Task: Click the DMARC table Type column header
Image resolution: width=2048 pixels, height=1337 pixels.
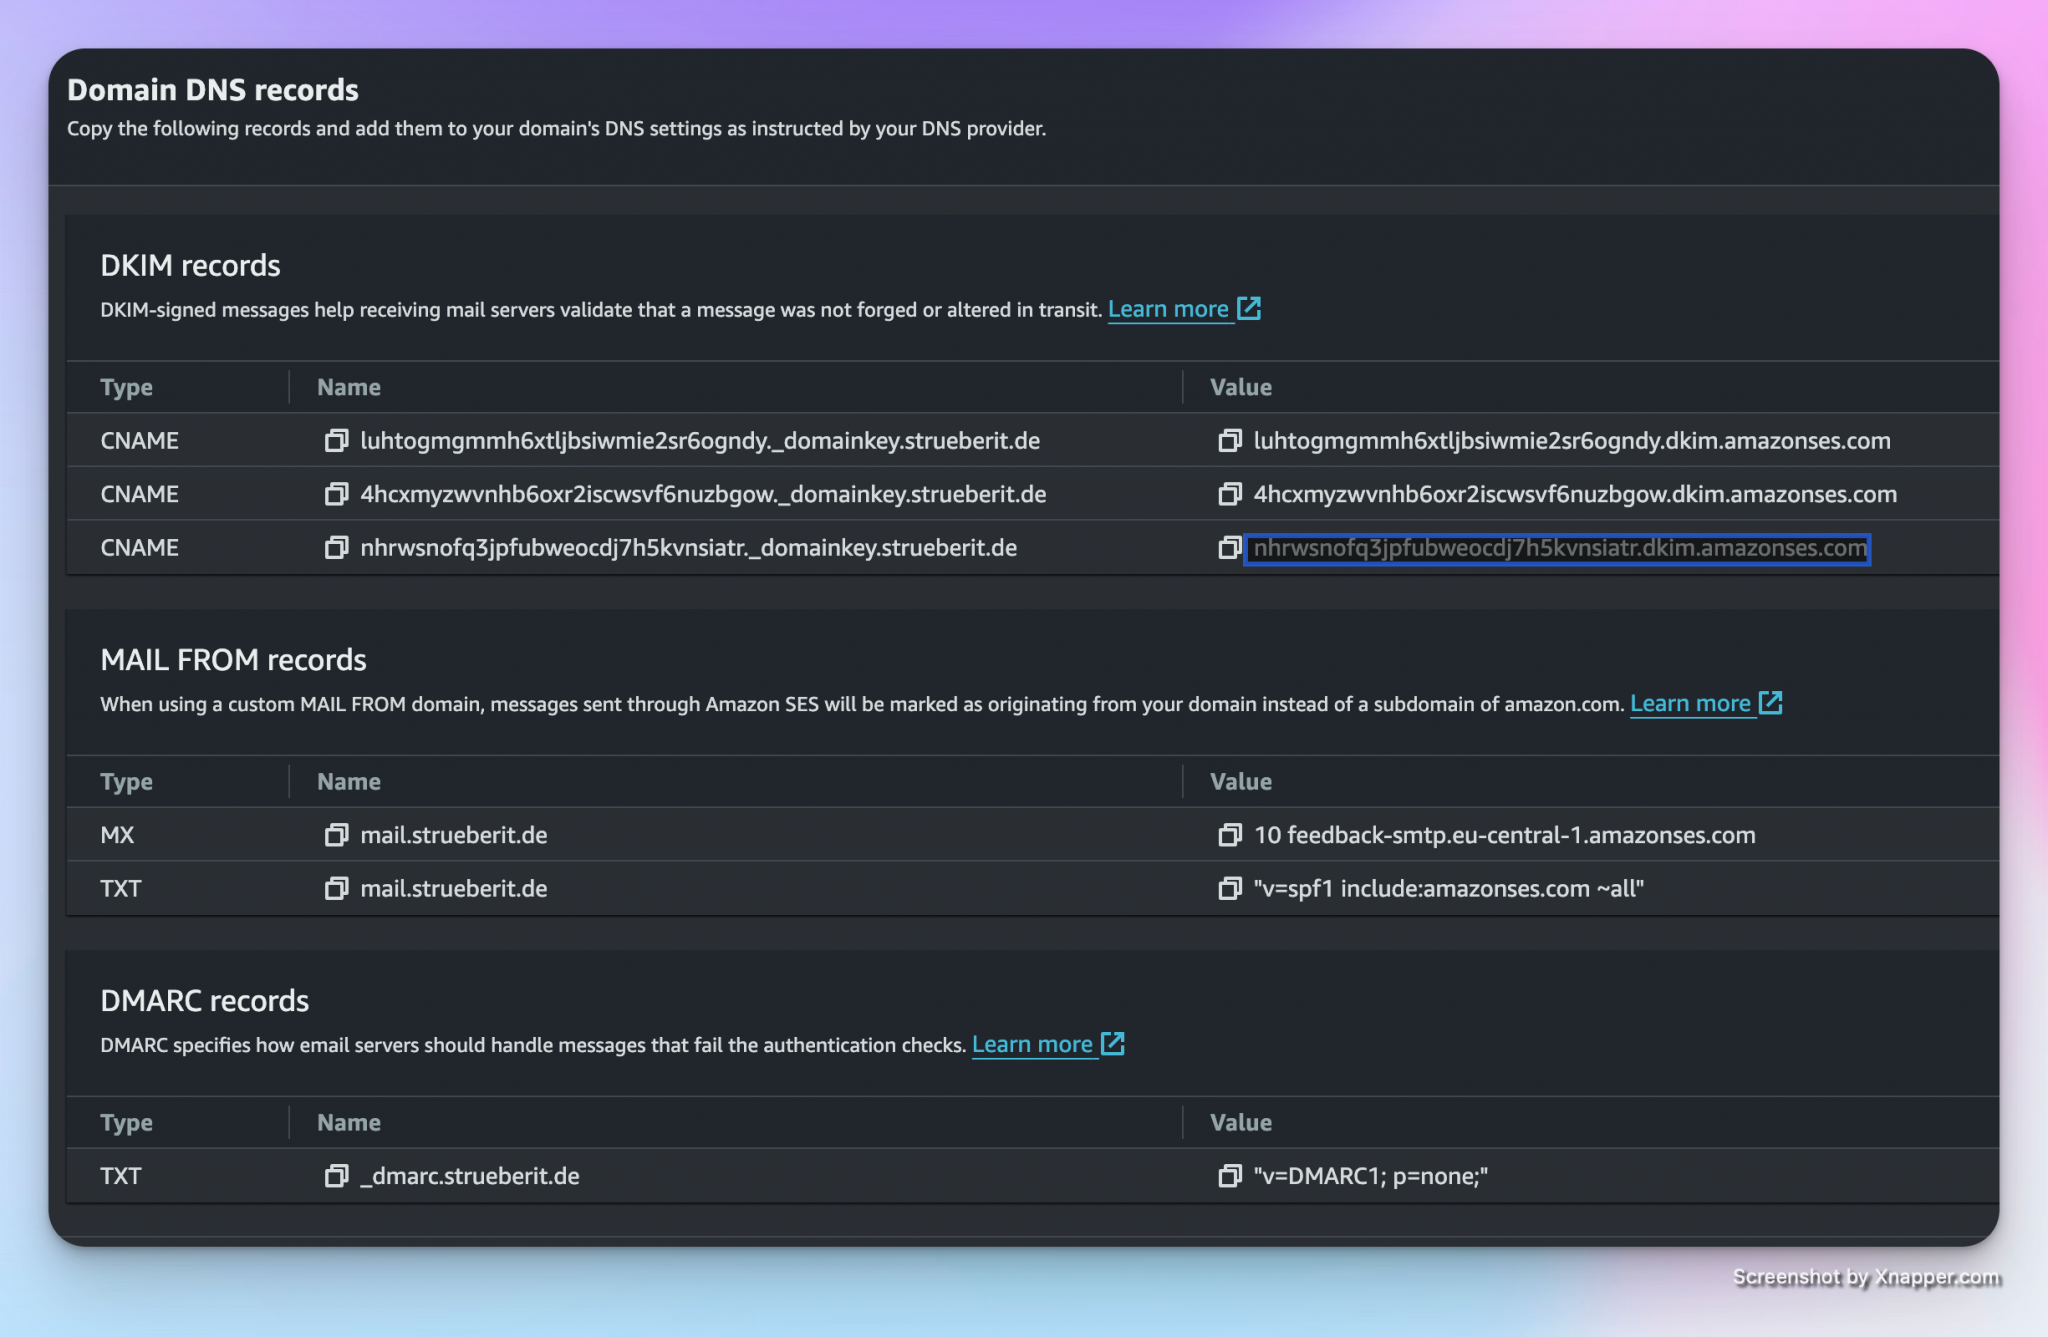Action: 126,1123
